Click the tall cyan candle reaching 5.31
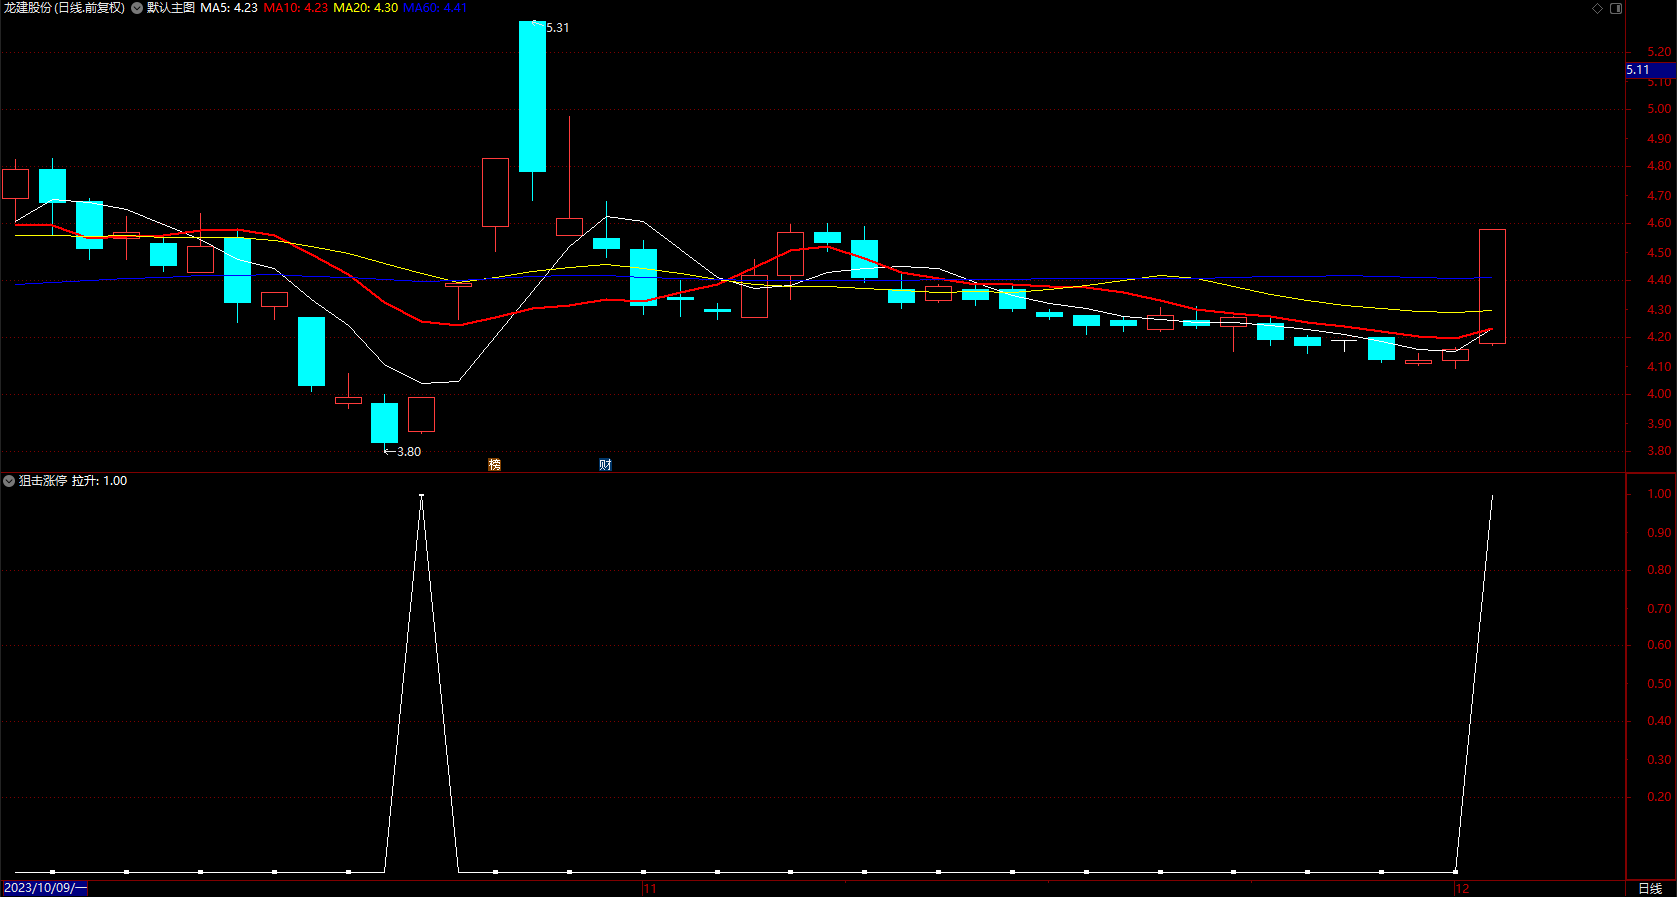 click(532, 97)
